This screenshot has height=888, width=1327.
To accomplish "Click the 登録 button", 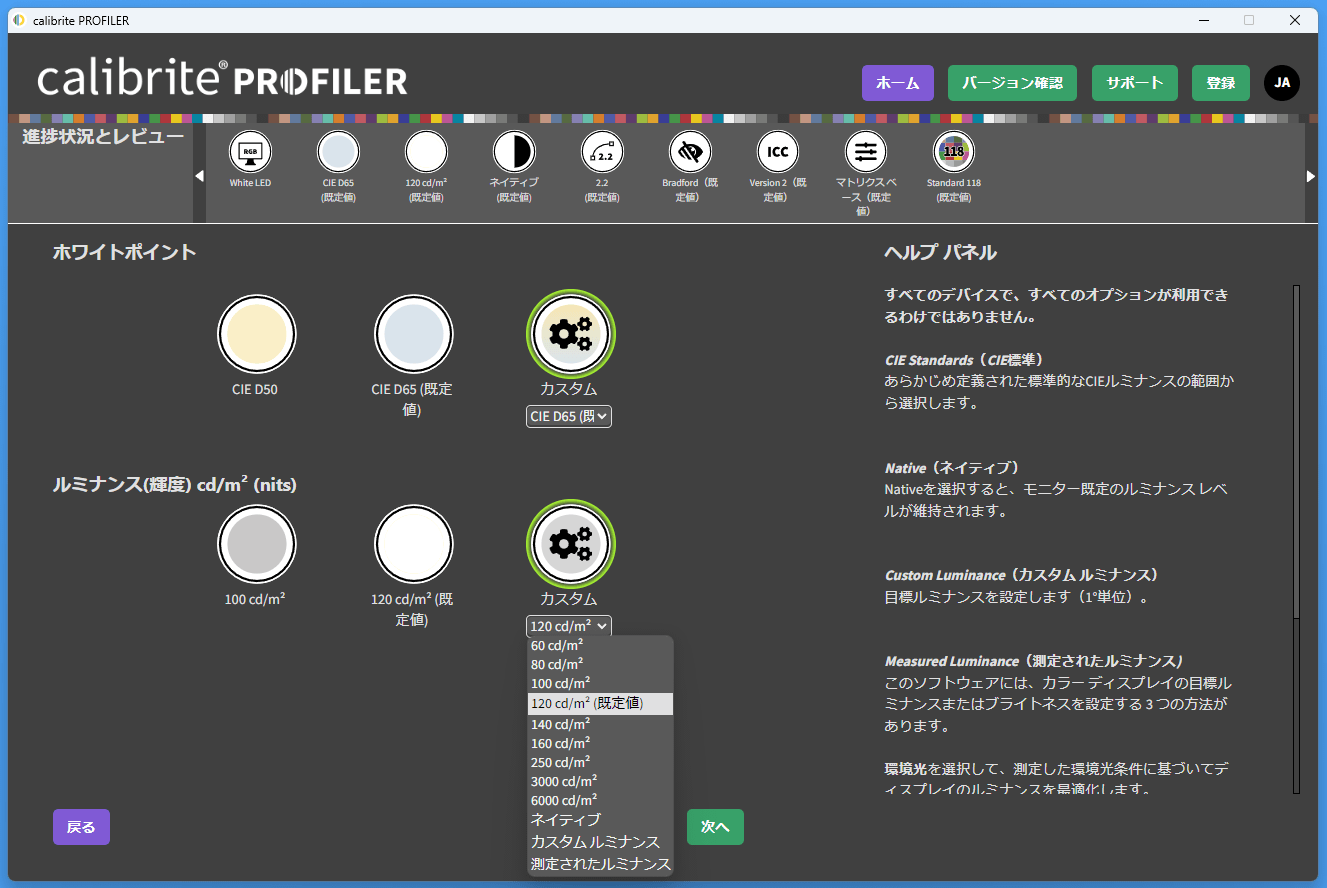I will coord(1221,83).
